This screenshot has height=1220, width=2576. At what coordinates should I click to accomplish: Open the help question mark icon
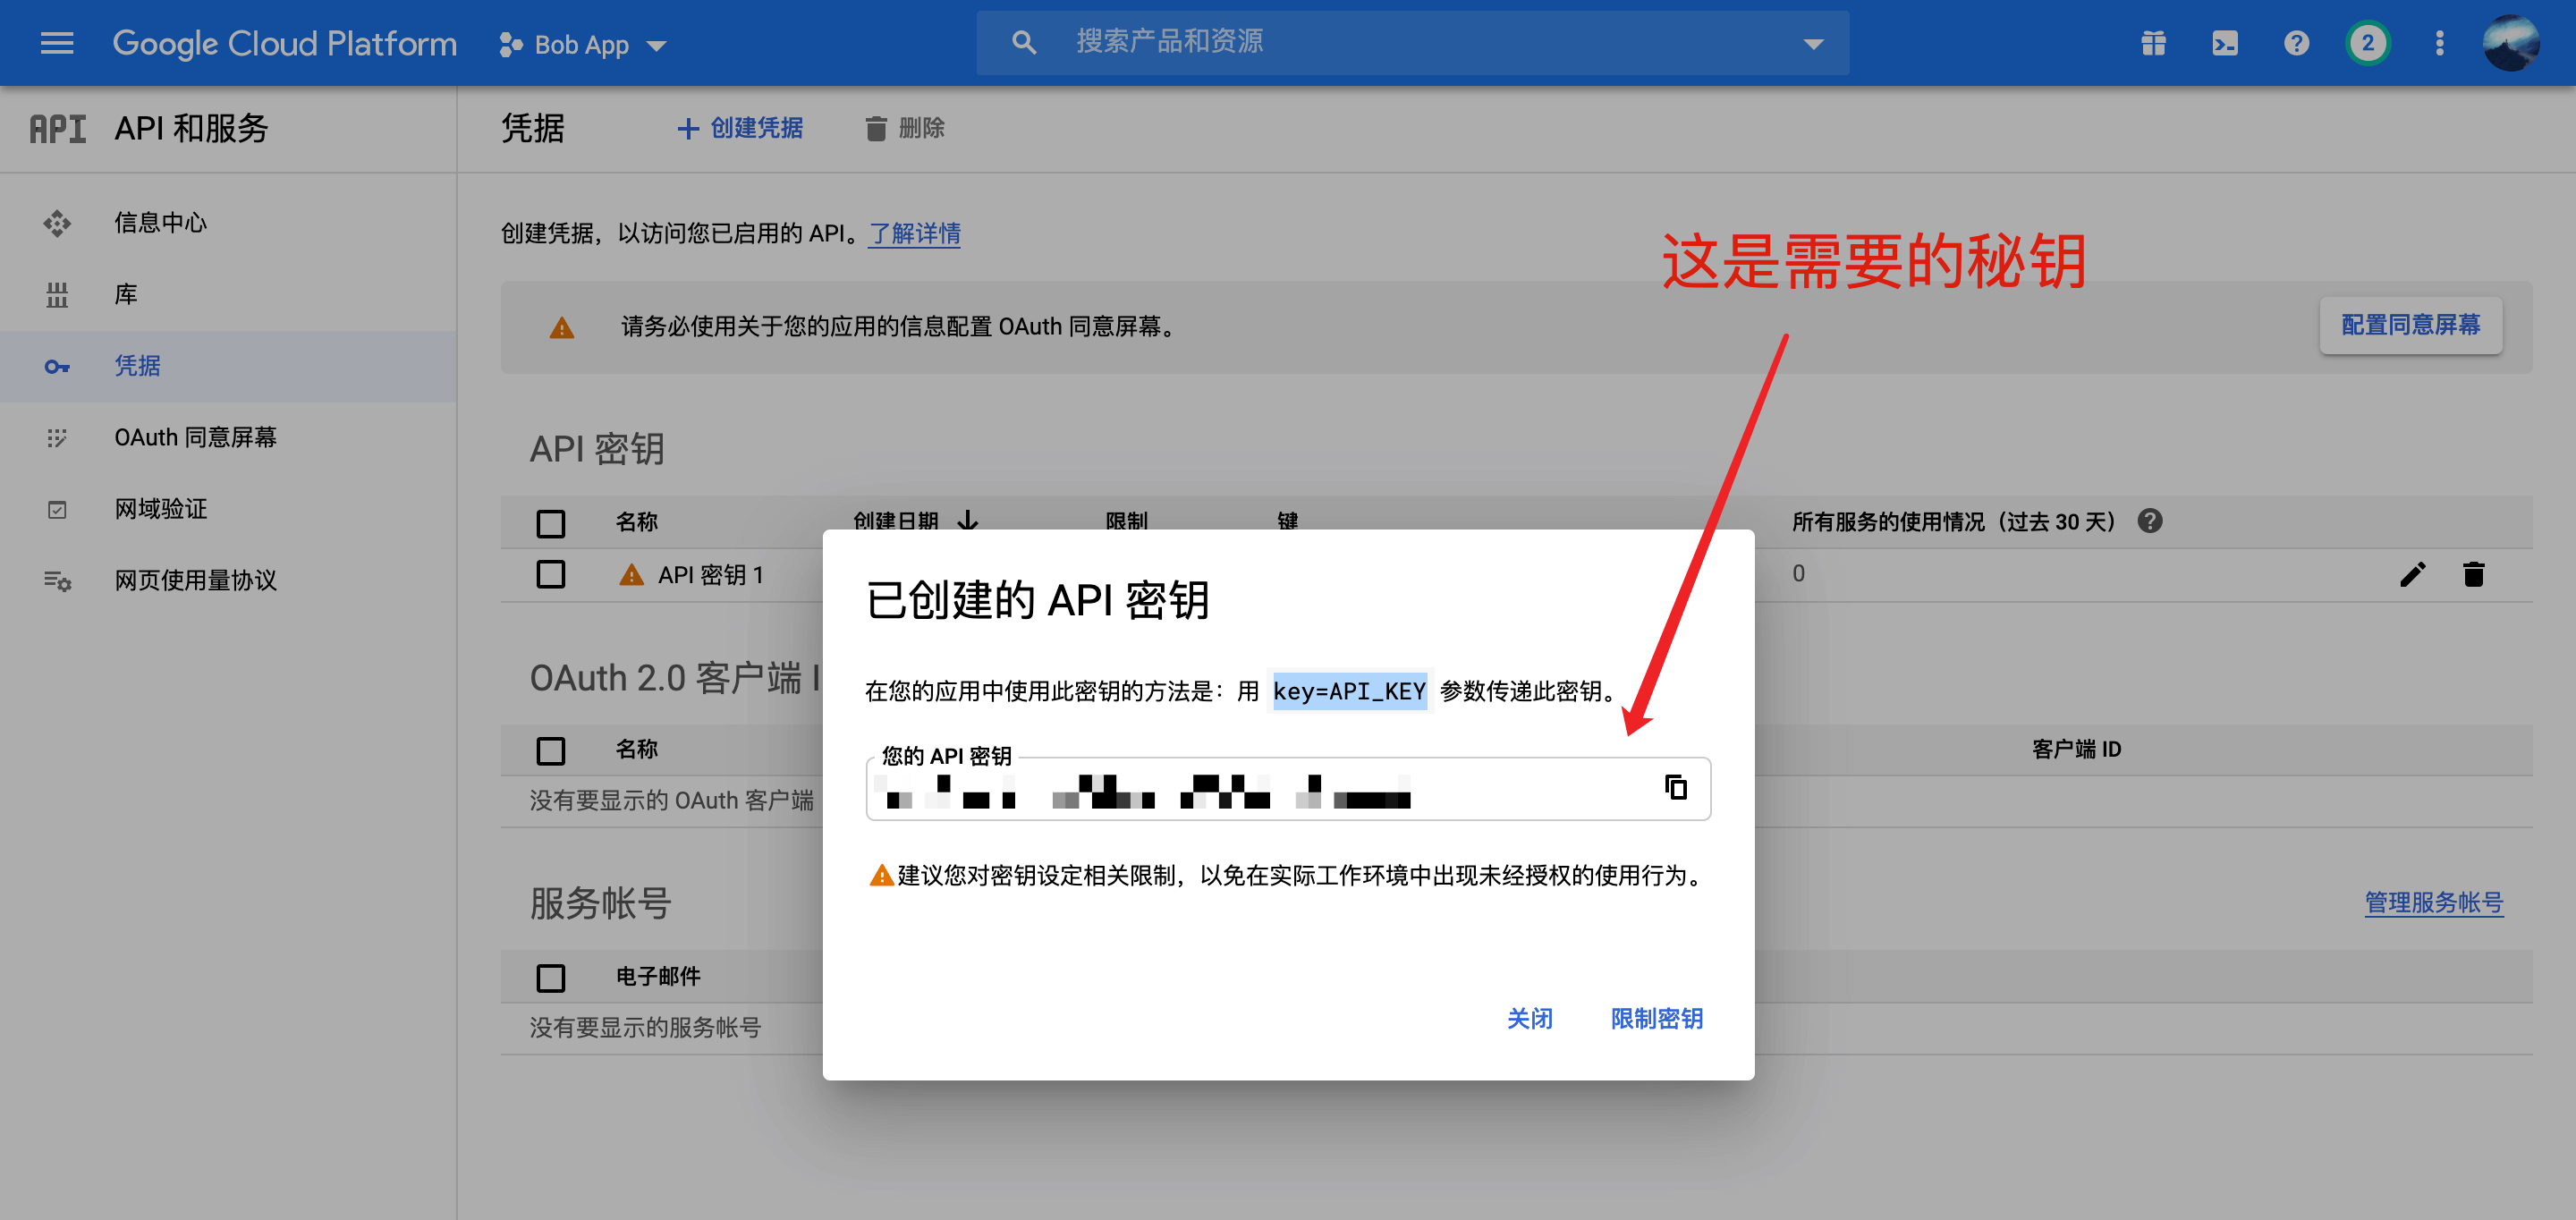[2296, 43]
